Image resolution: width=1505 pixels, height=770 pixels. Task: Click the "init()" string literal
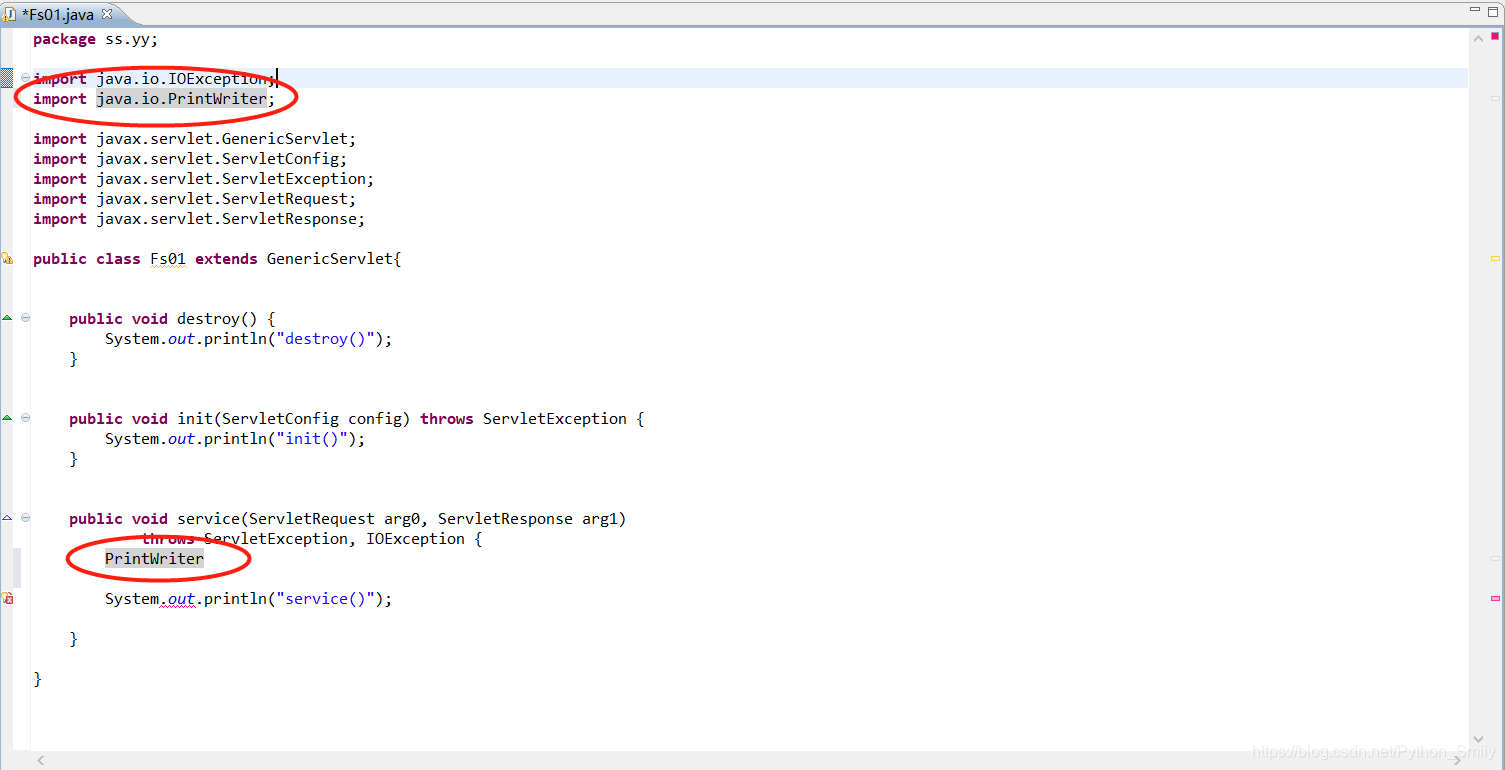point(312,439)
